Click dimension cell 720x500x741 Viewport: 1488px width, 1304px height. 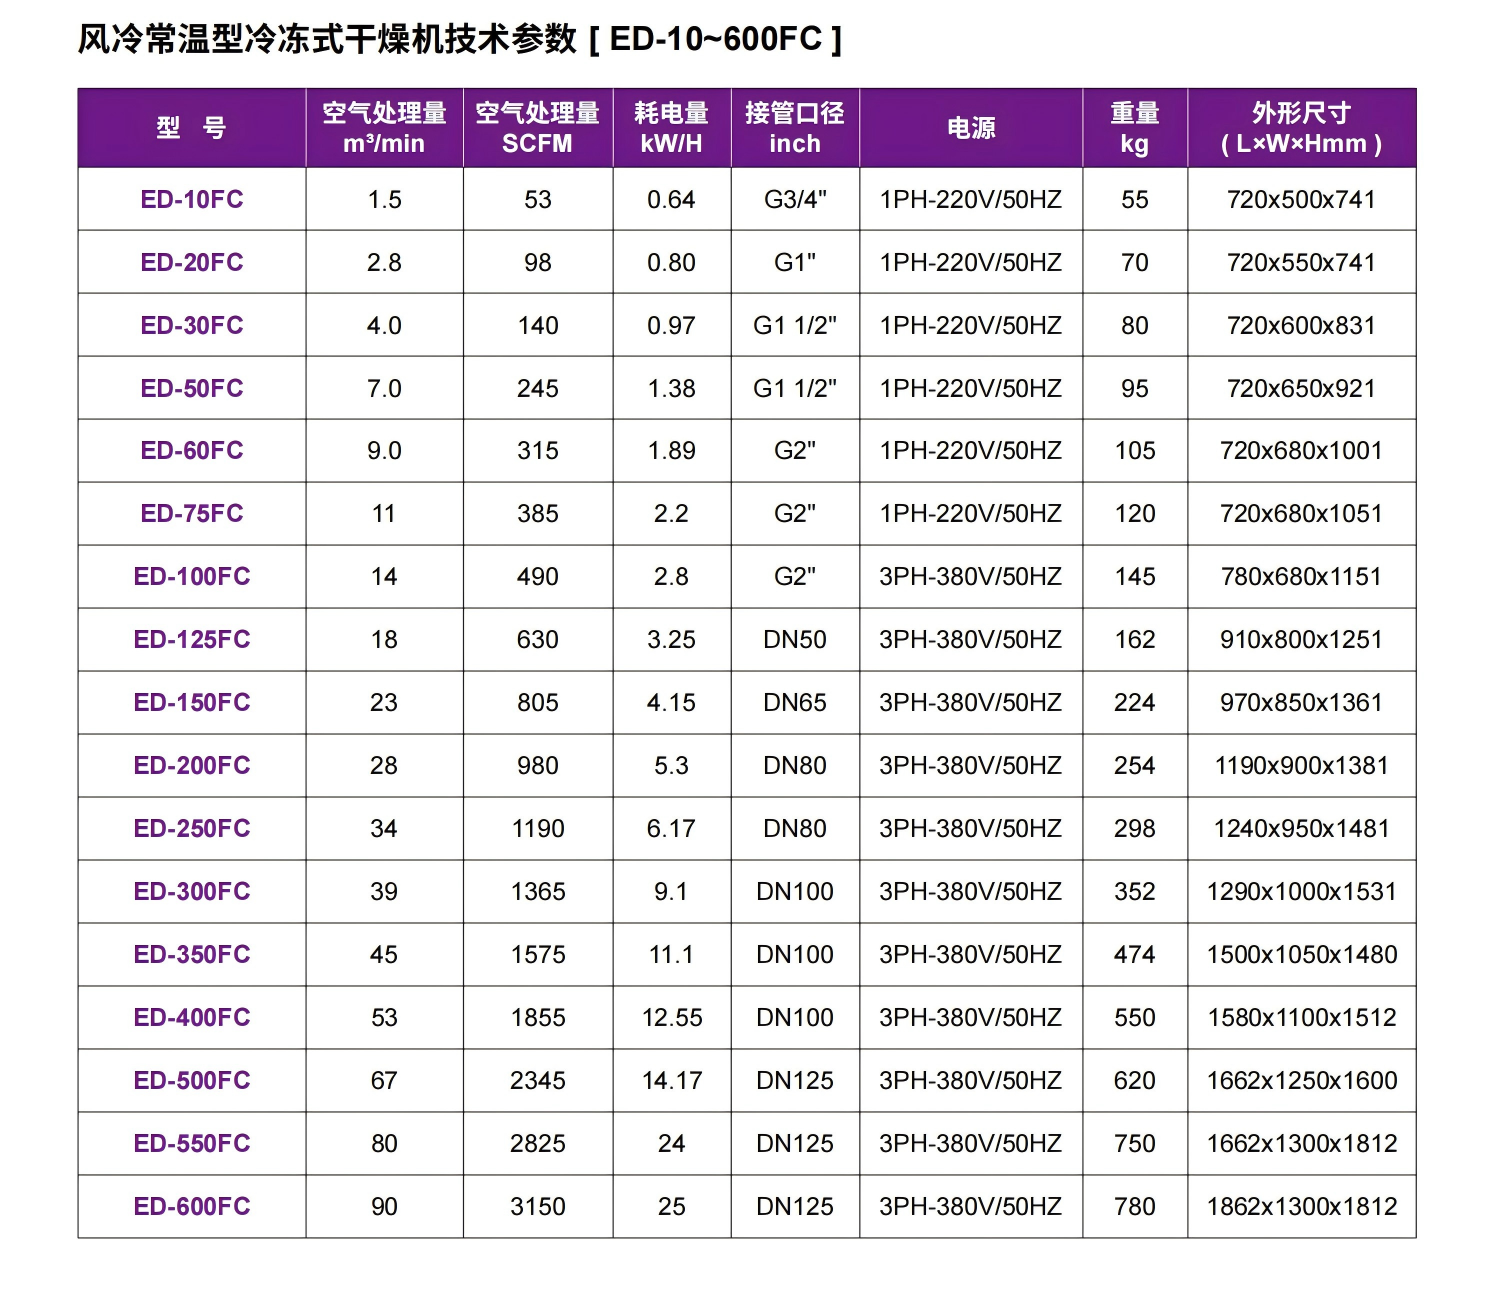pos(1301,199)
